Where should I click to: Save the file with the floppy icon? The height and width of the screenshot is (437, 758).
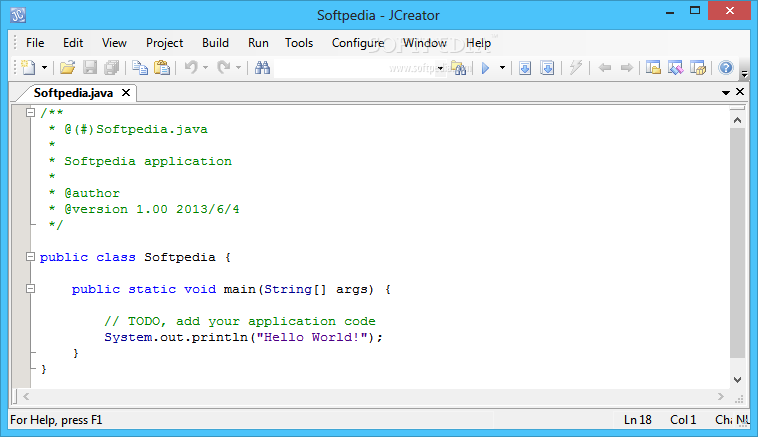pos(90,68)
